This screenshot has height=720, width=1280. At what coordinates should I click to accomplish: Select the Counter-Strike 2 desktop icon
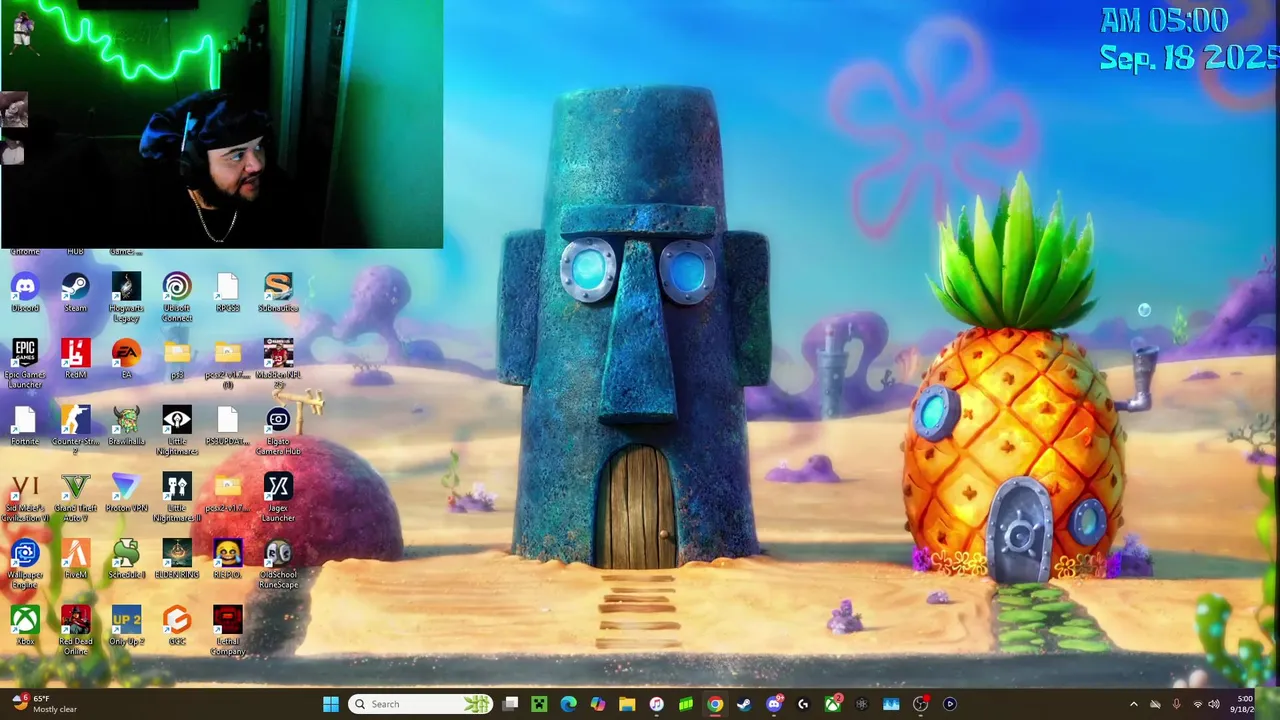coord(75,431)
